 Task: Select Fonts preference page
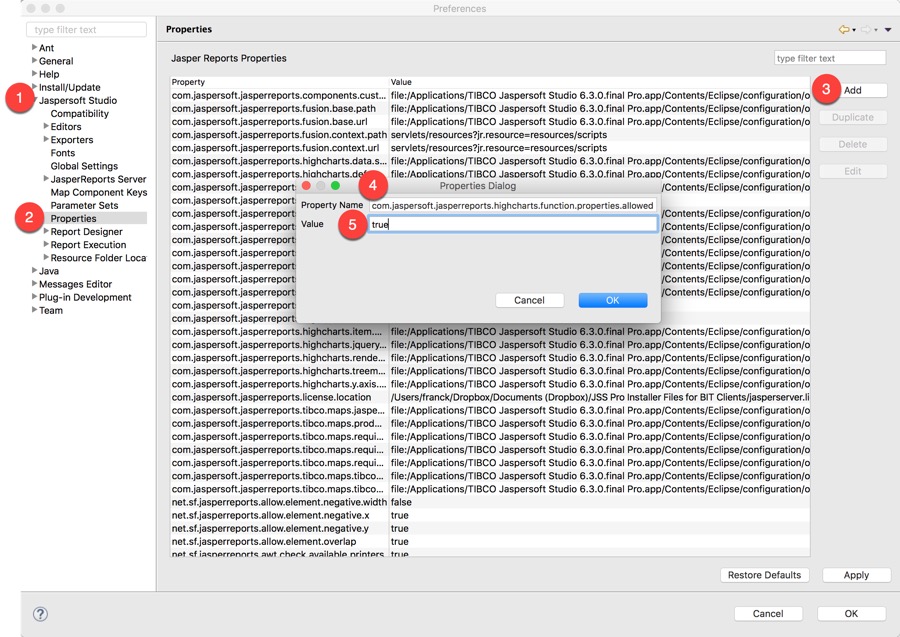coord(63,153)
